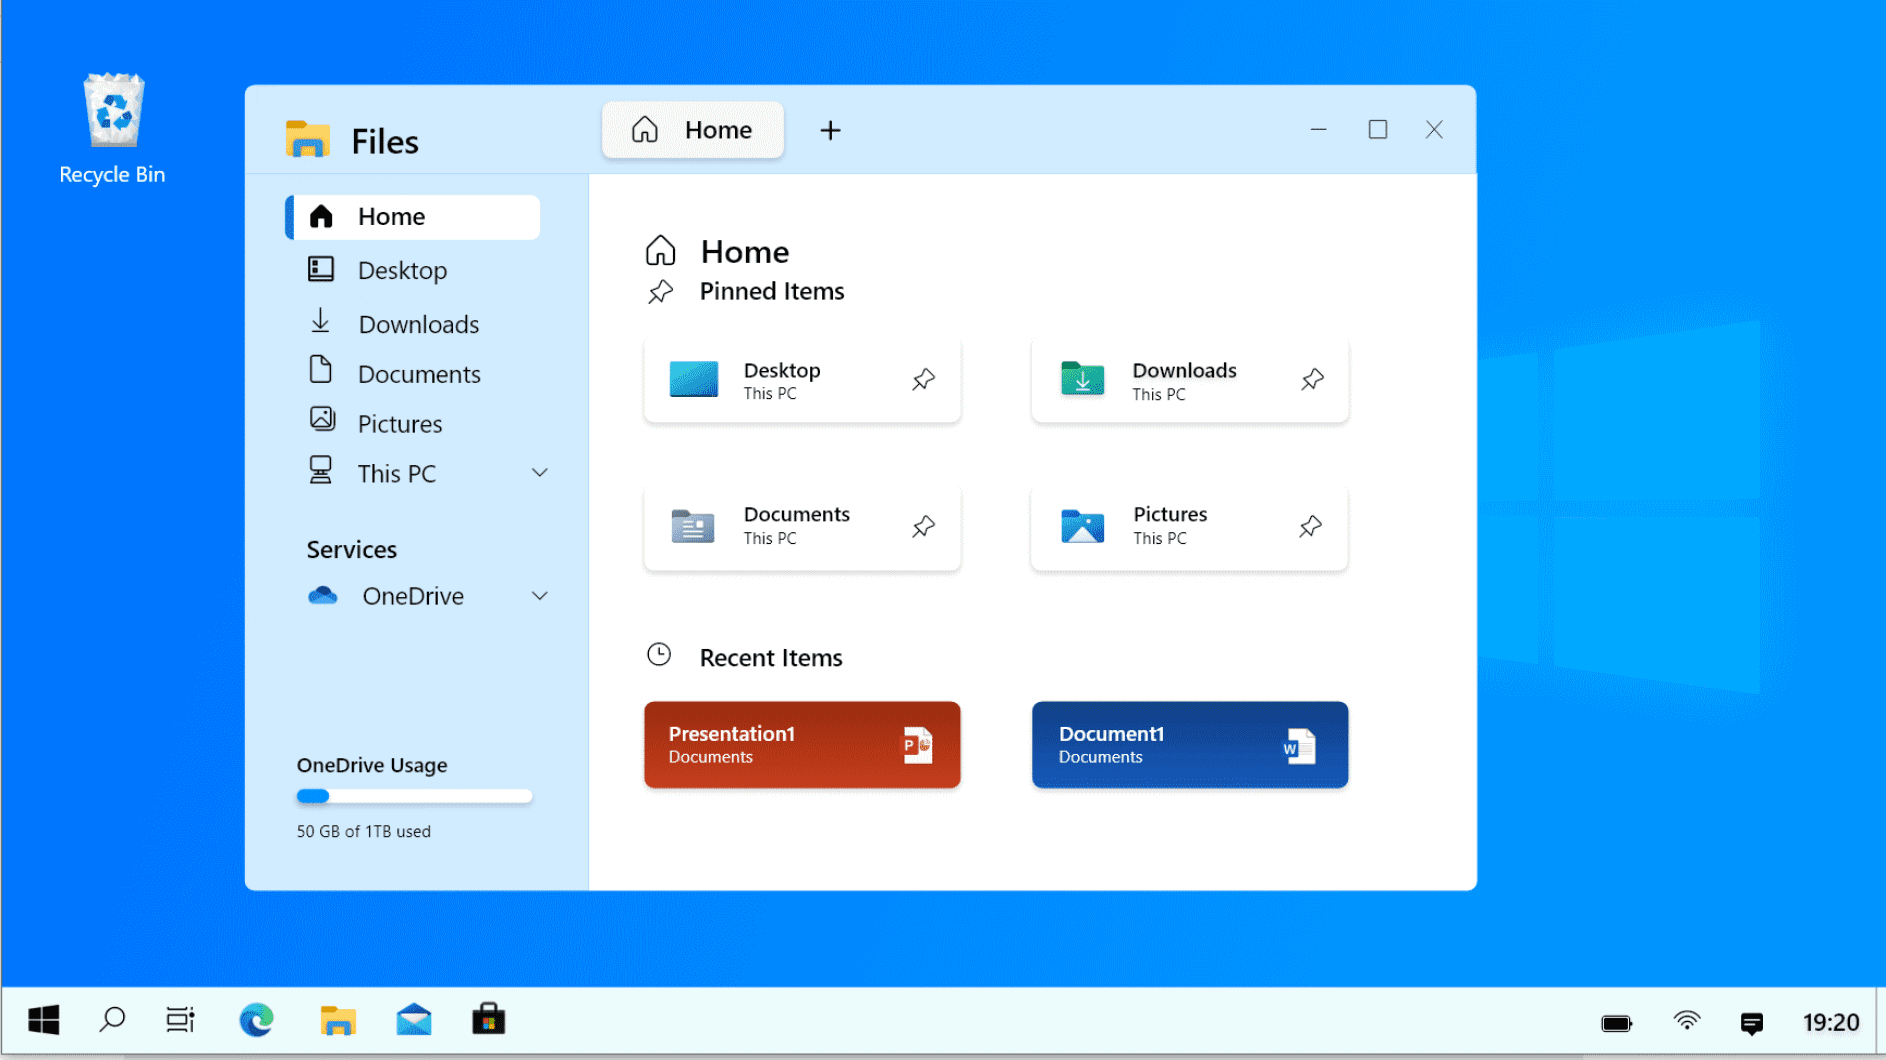Open Microsoft Store from the taskbar

click(488, 1020)
